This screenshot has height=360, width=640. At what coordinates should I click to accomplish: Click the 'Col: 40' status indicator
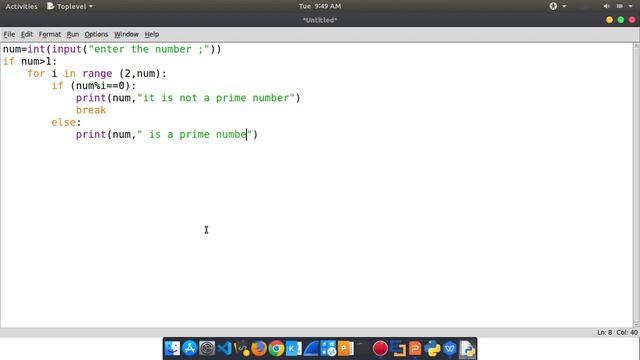(627, 333)
